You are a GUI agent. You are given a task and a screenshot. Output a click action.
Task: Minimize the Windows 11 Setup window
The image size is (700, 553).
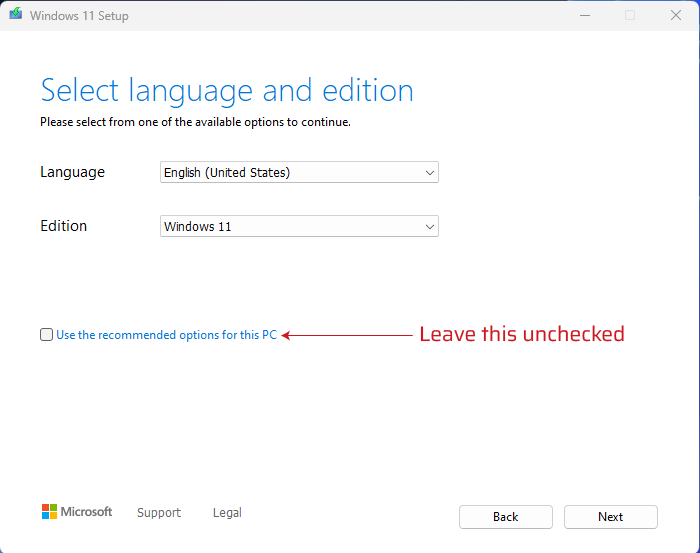(585, 15)
